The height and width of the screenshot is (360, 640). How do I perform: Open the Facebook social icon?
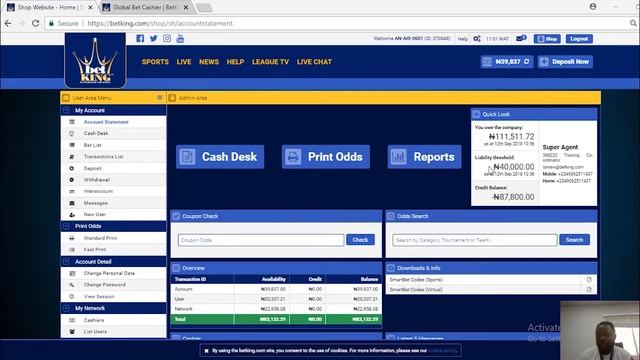point(140,38)
